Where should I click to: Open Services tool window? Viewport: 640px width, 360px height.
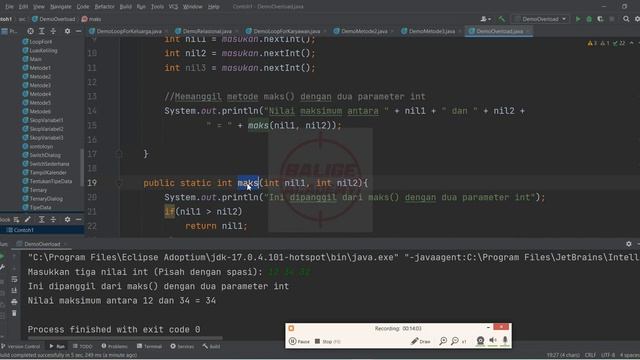[182, 346]
